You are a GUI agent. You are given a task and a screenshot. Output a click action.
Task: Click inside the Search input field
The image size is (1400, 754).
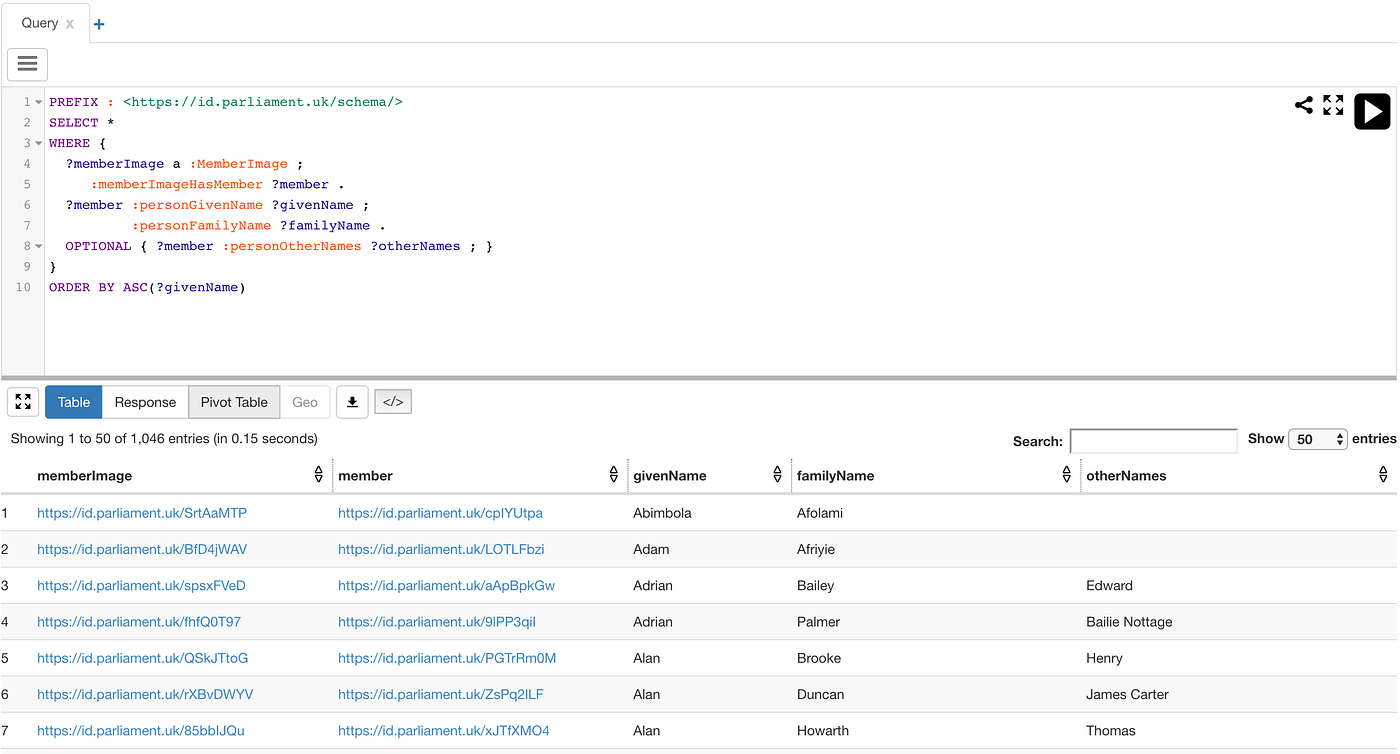[x=1153, y=440]
